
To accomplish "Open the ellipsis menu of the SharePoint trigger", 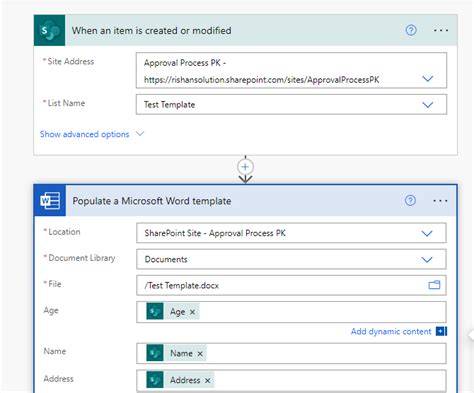I will coord(441,30).
